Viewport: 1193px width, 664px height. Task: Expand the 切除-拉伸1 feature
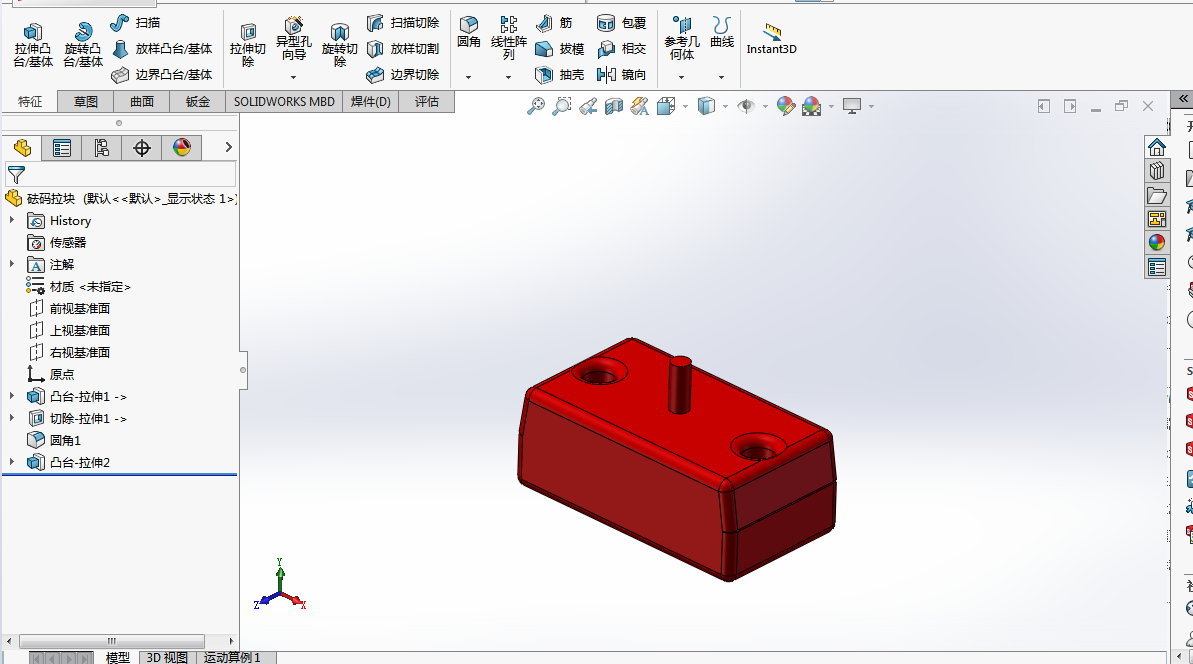point(11,418)
